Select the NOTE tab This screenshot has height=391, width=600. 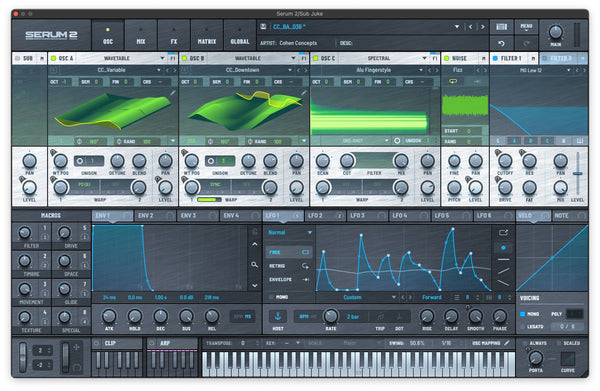569,216
